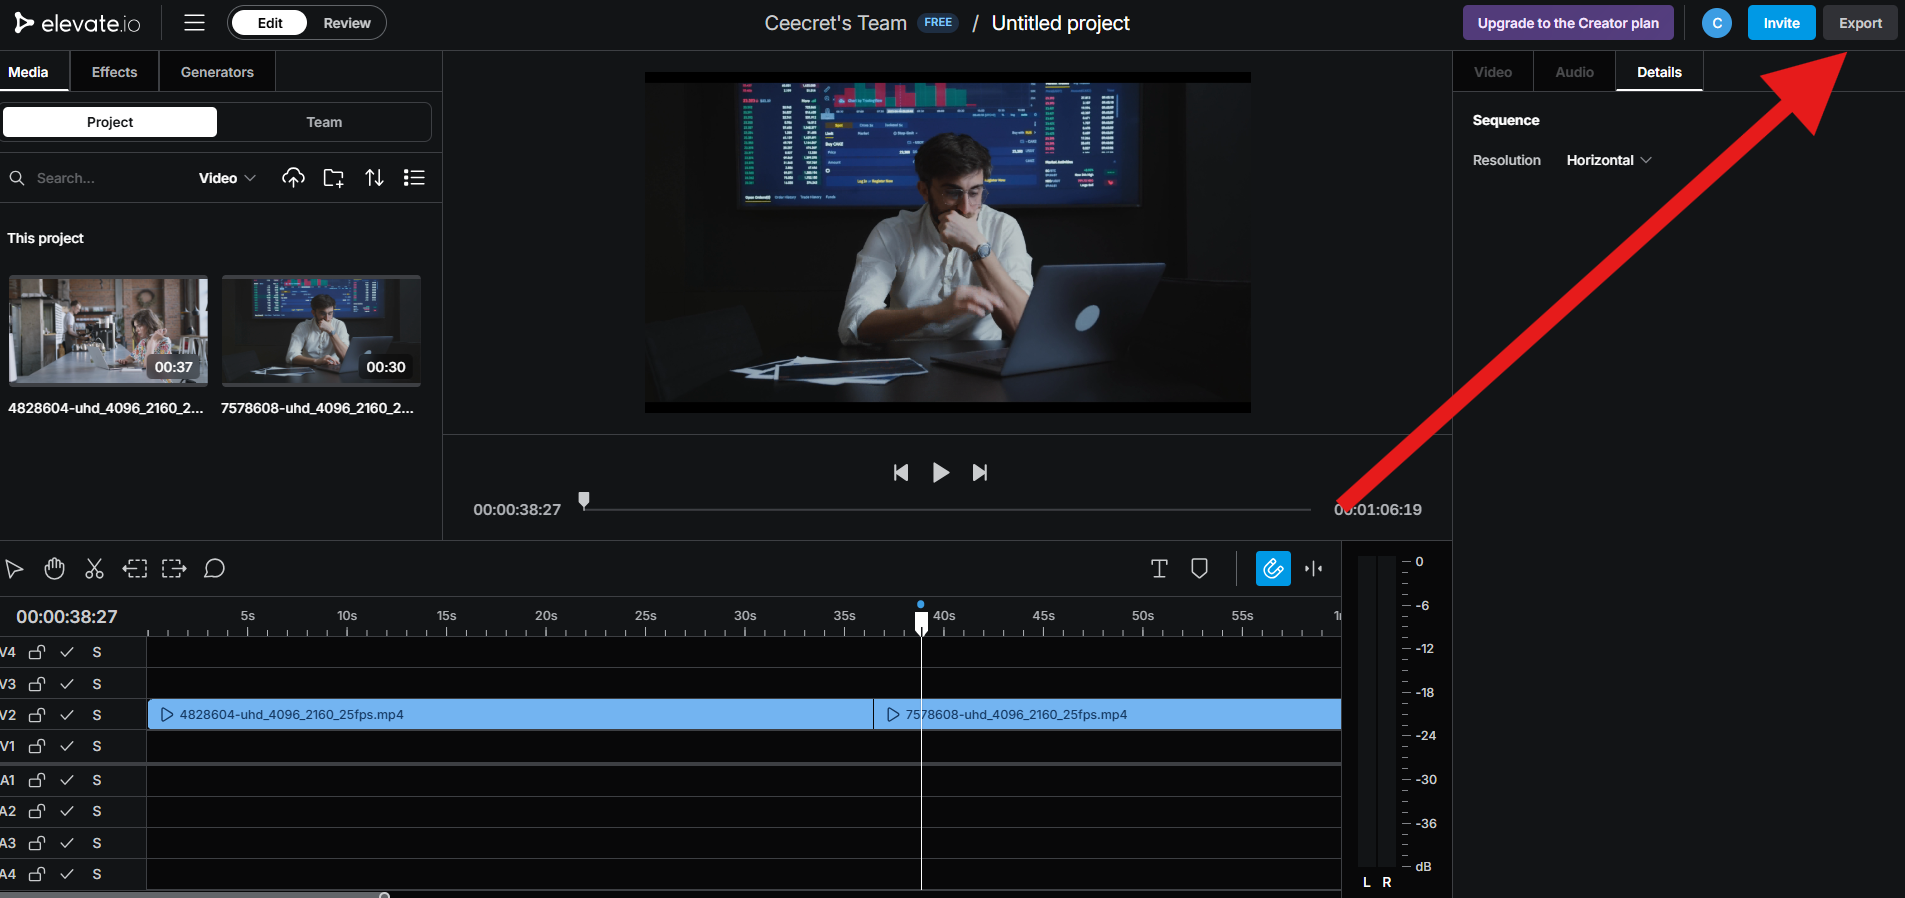Select the 4828604-uhd media thumbnail
Screen dimensions: 1905x898
click(108, 331)
